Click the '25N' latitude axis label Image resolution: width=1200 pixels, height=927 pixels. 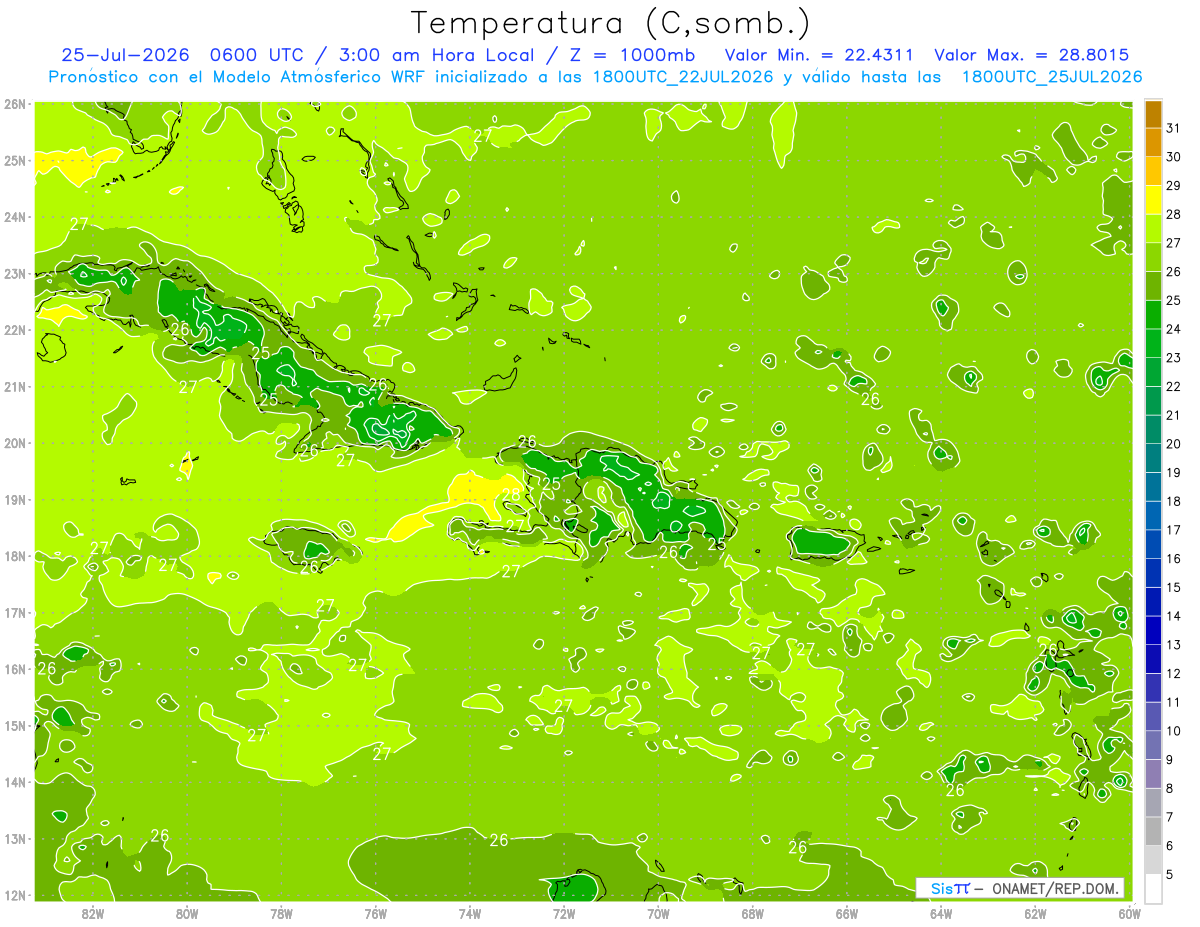15,160
